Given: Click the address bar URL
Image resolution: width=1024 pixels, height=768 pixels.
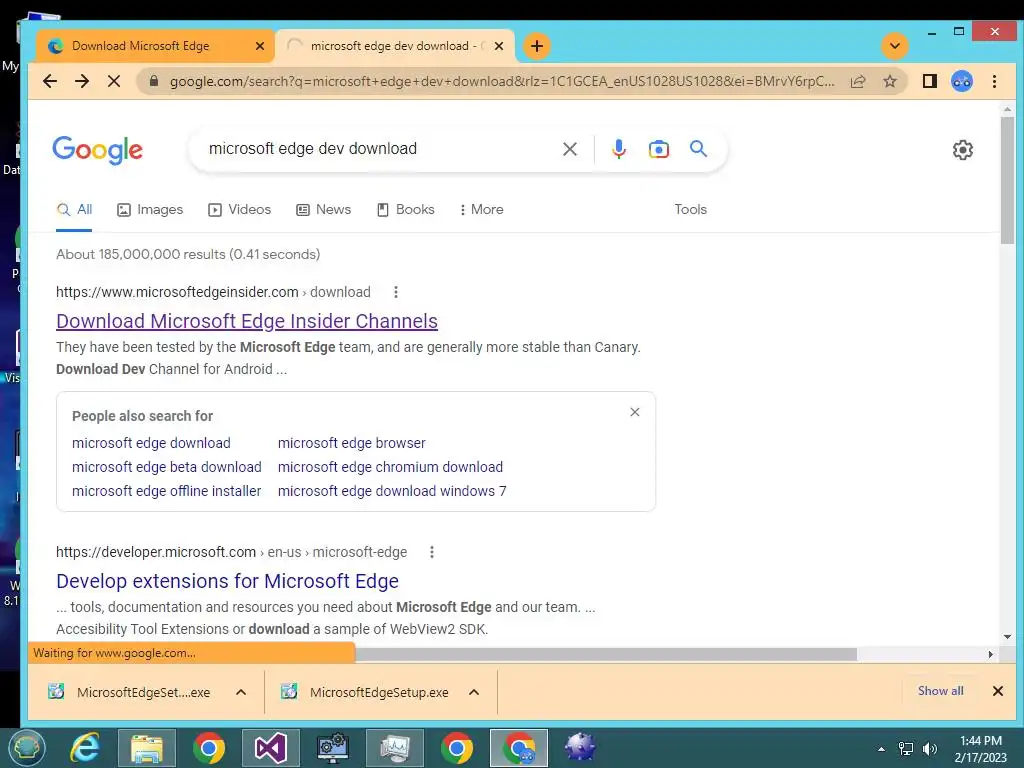Looking at the screenshot, I should pos(502,81).
